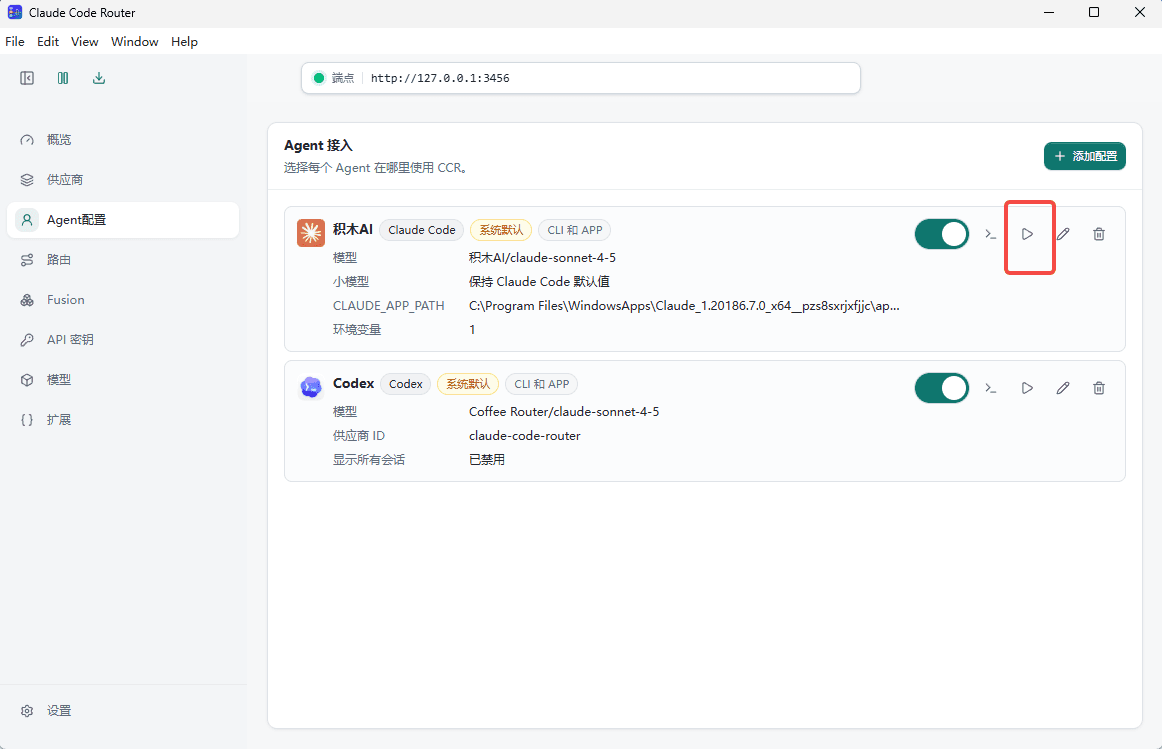Click the 添加配置 button
The image size is (1162, 749).
pos(1085,156)
